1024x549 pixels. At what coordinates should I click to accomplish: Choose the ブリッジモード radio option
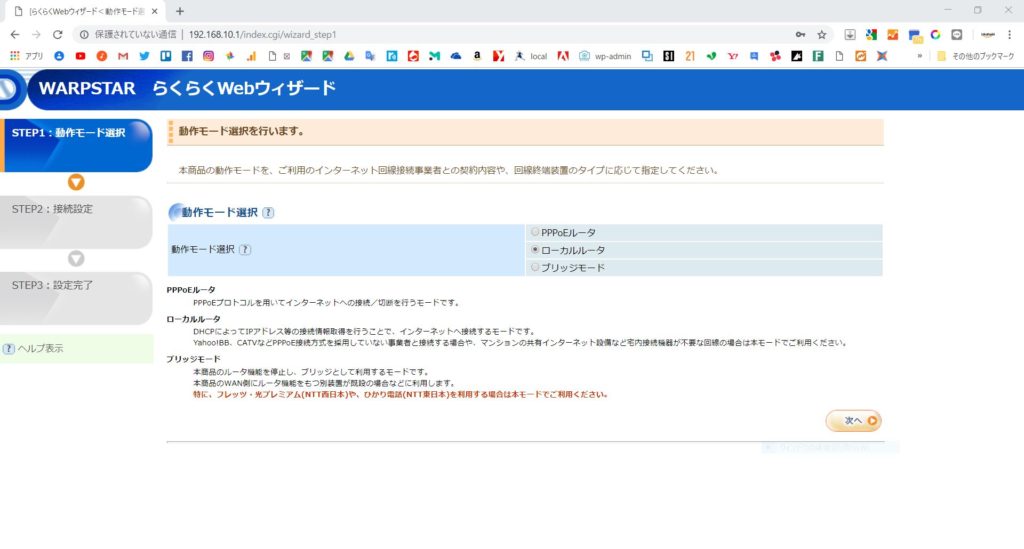[535, 268]
